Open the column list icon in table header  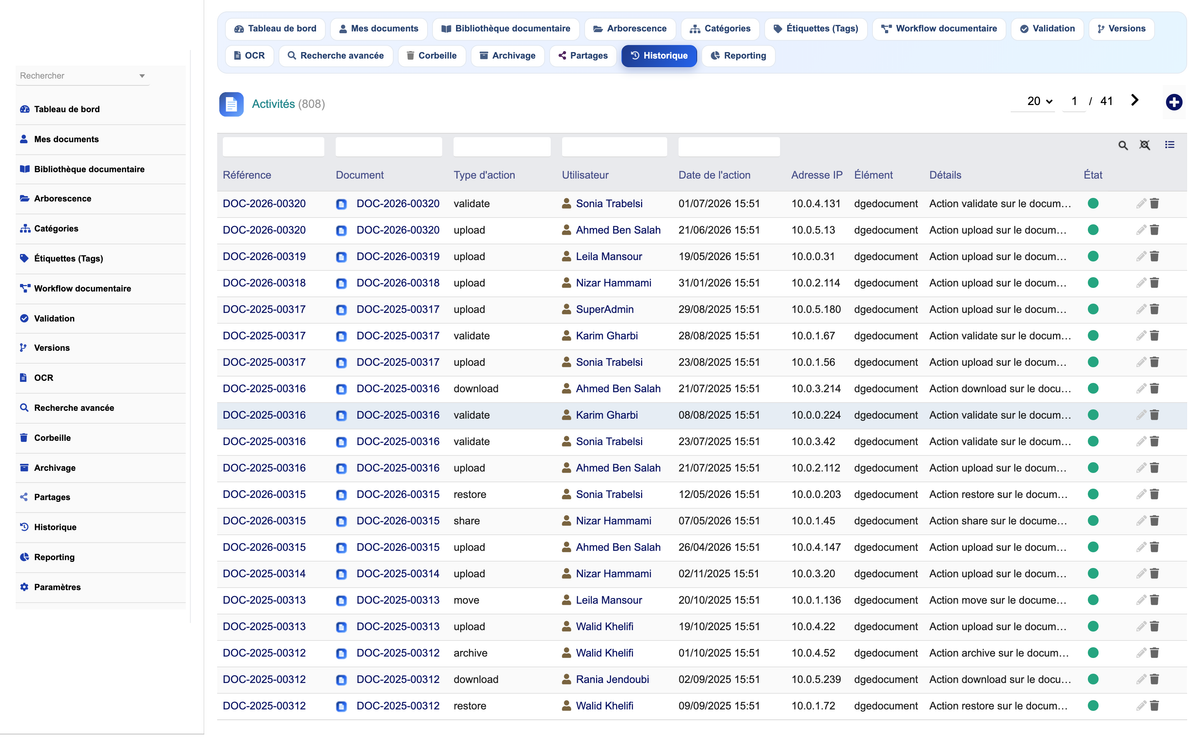click(1170, 146)
